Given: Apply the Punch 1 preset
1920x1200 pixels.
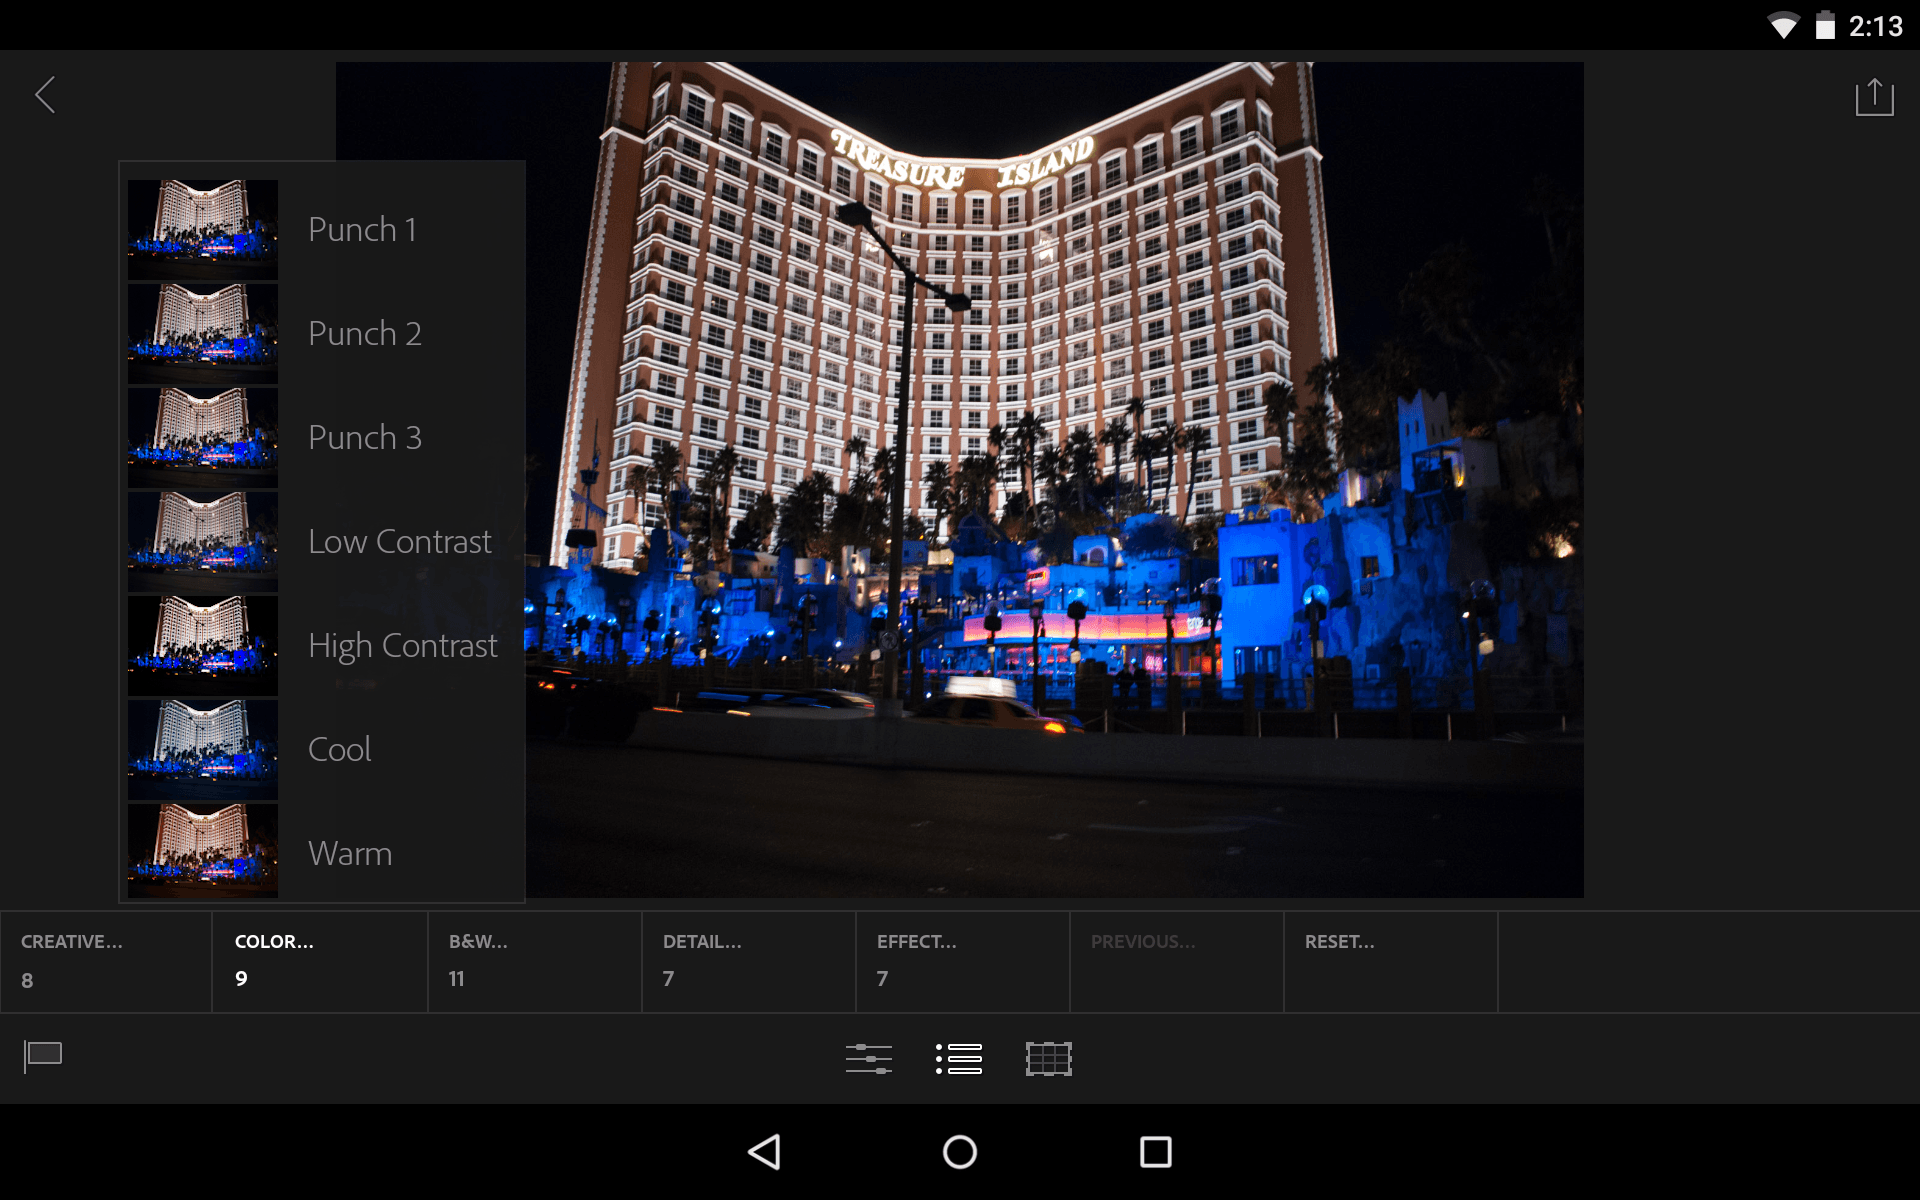Looking at the screenshot, I should 322,230.
